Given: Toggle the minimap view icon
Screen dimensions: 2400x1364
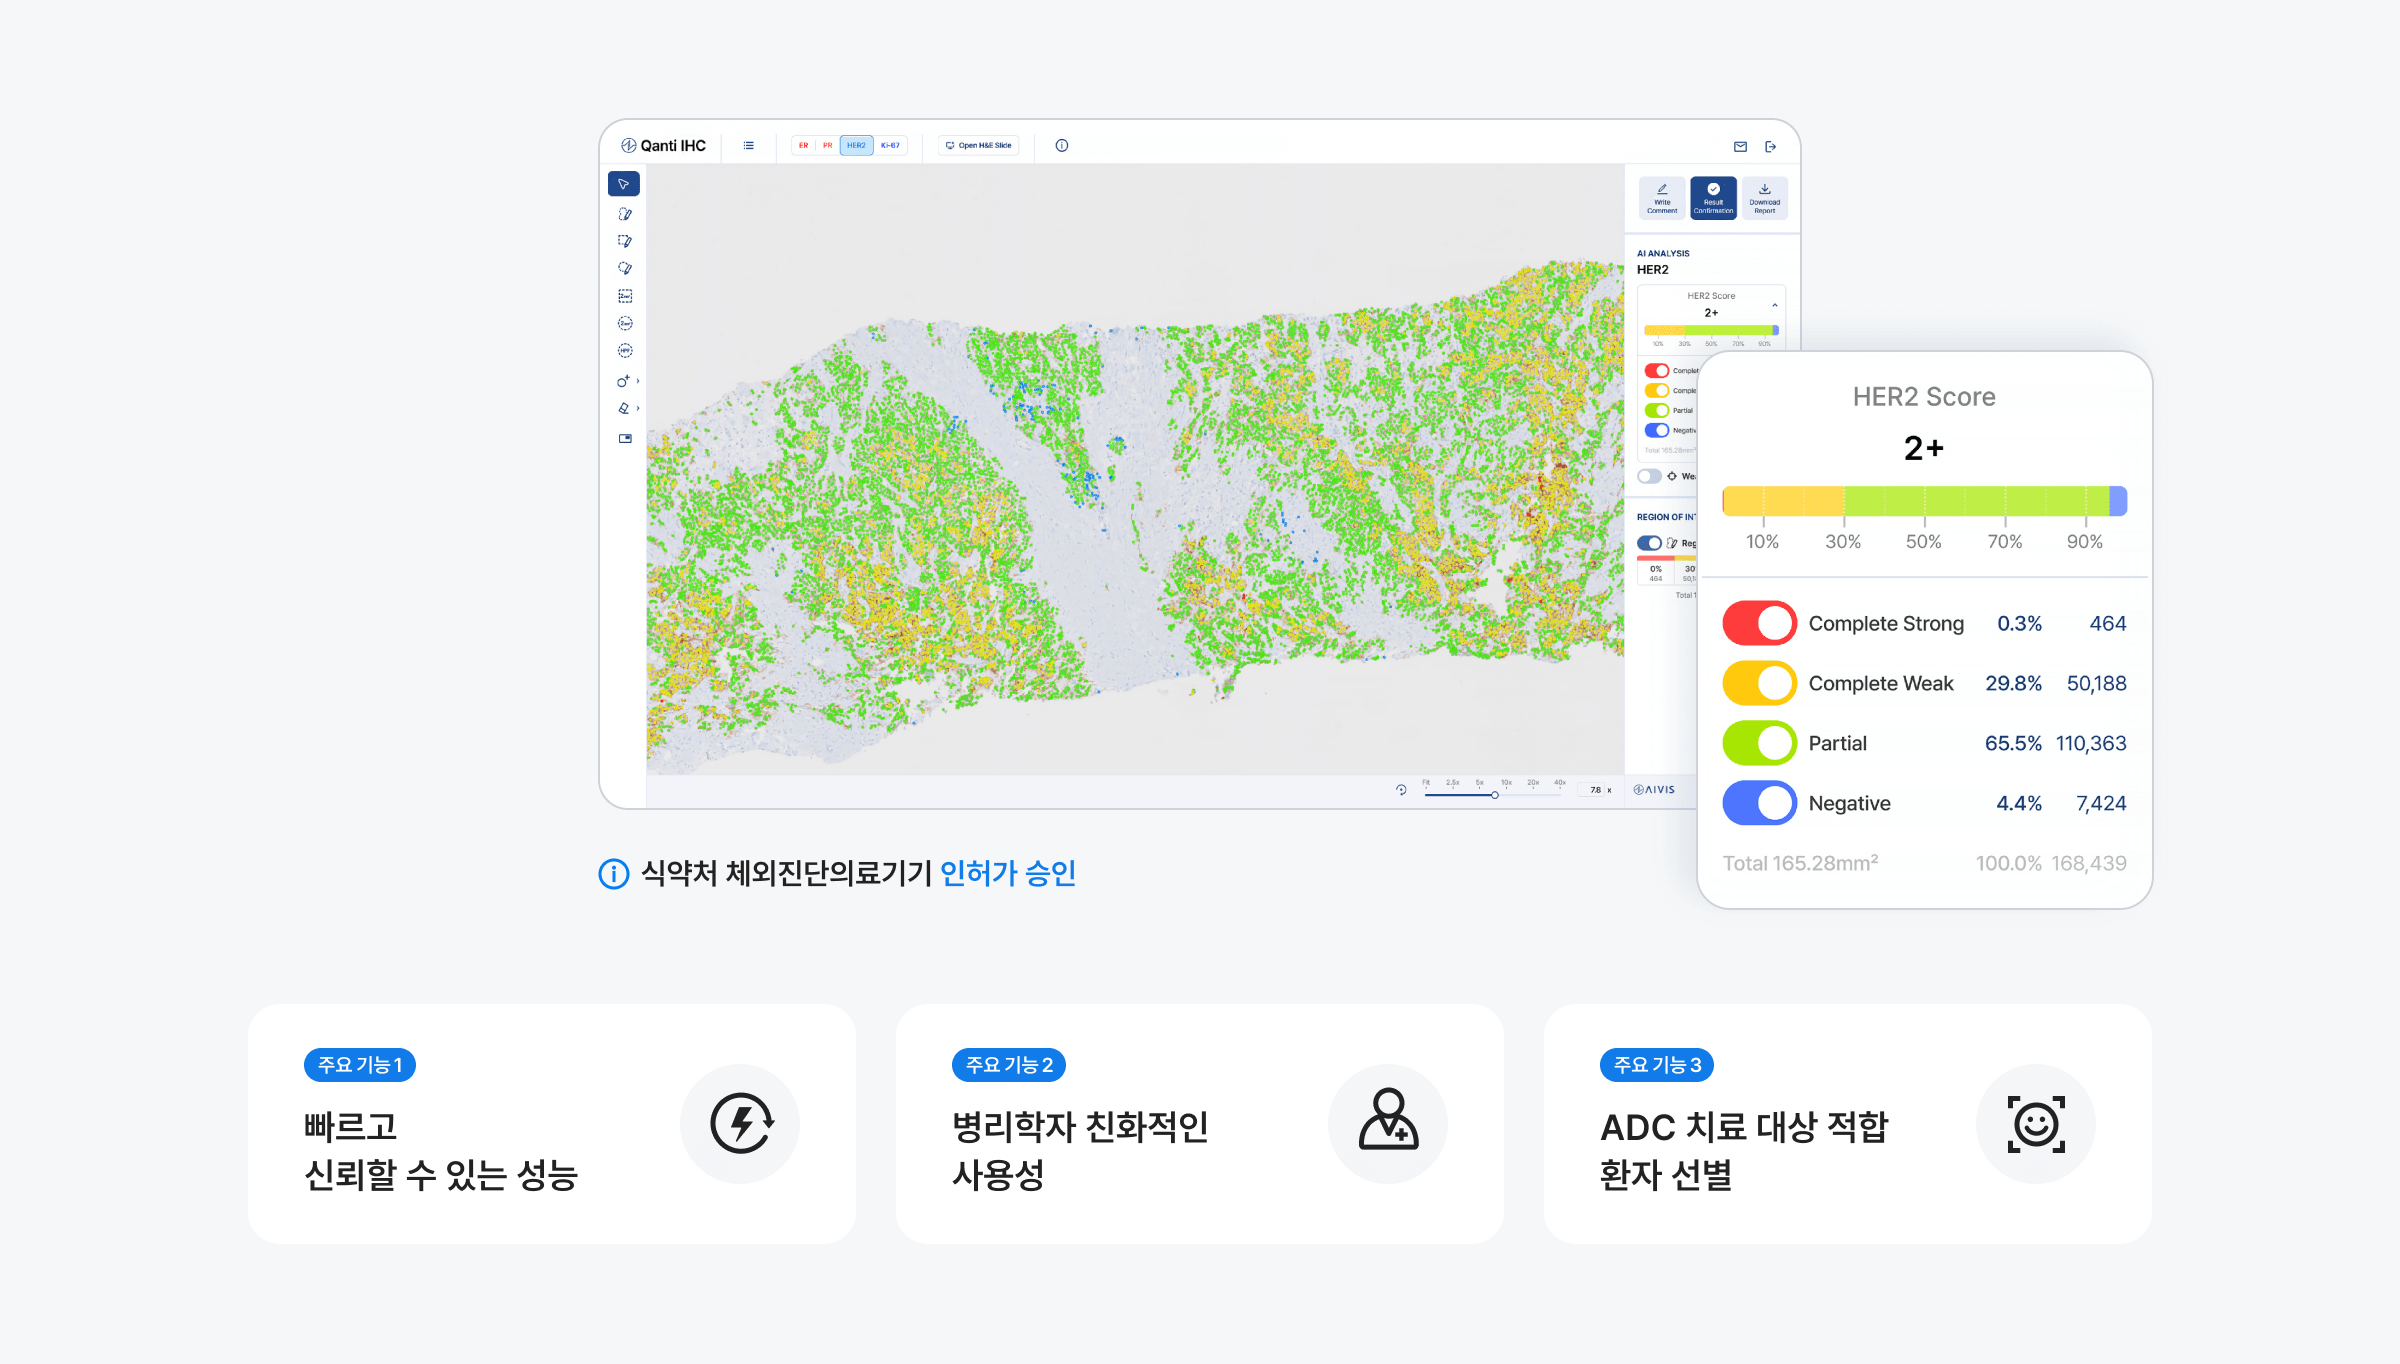Looking at the screenshot, I should point(625,438).
